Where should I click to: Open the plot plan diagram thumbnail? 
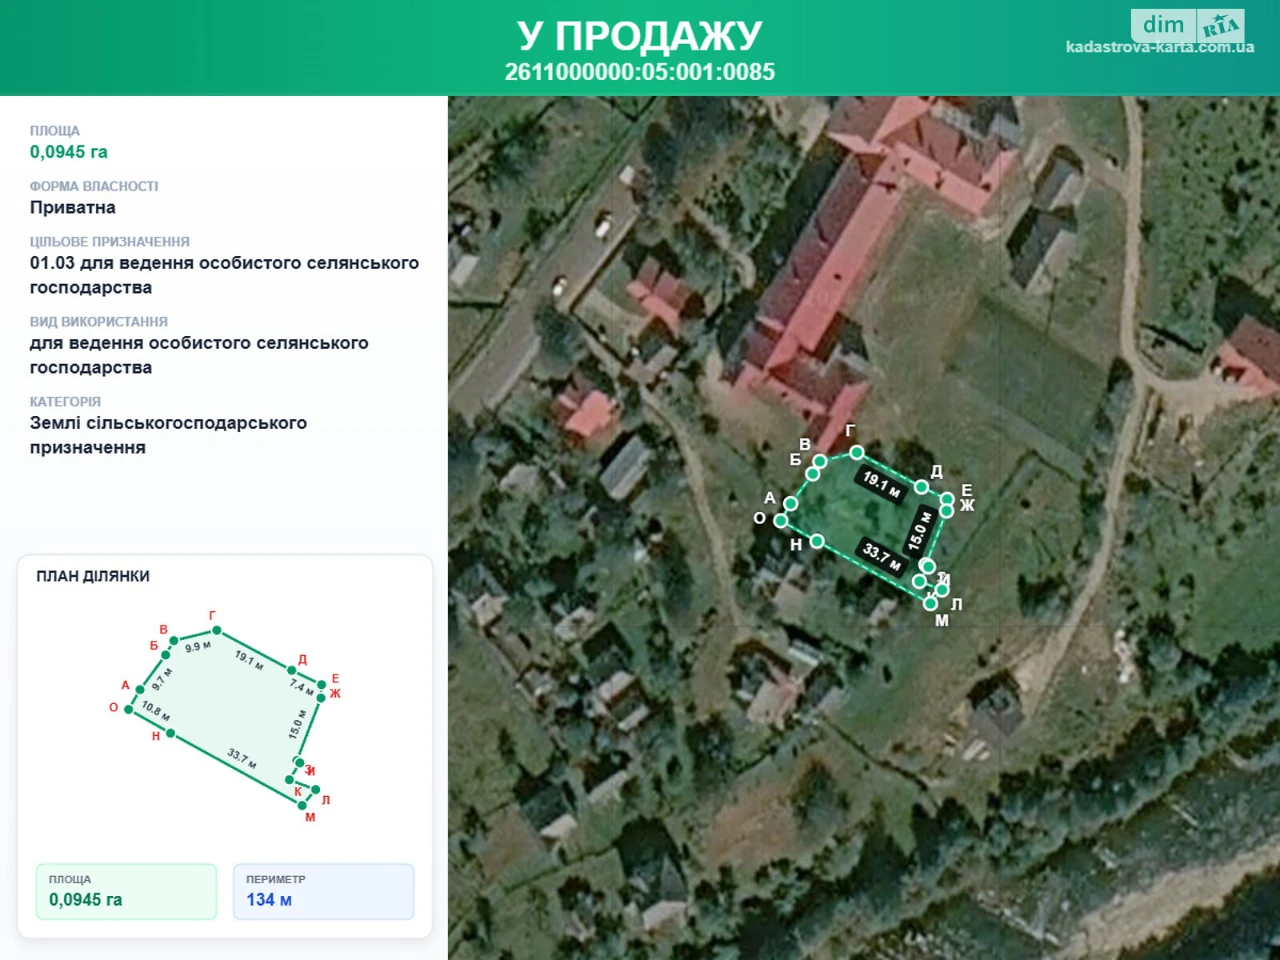pyautogui.click(x=225, y=717)
